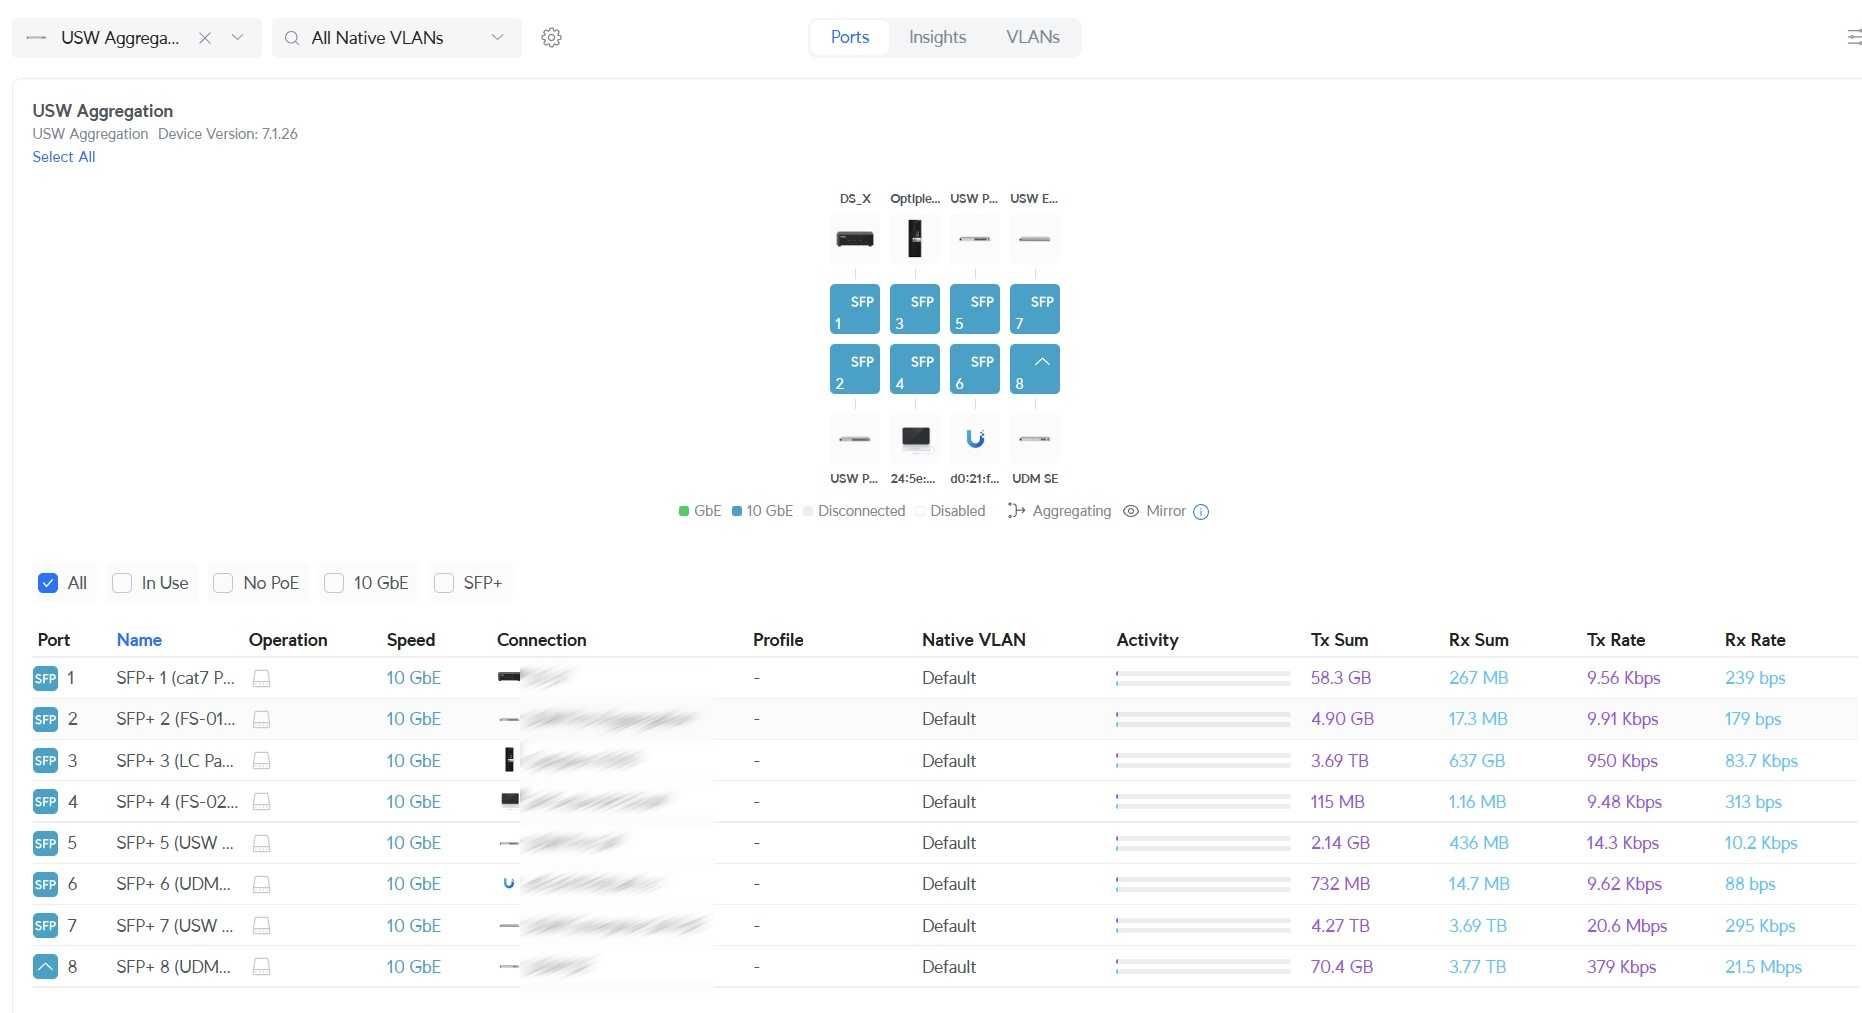Screen dimensions: 1862x1013
Task: Click the SFP badge in port 5 row
Action: 45,843
